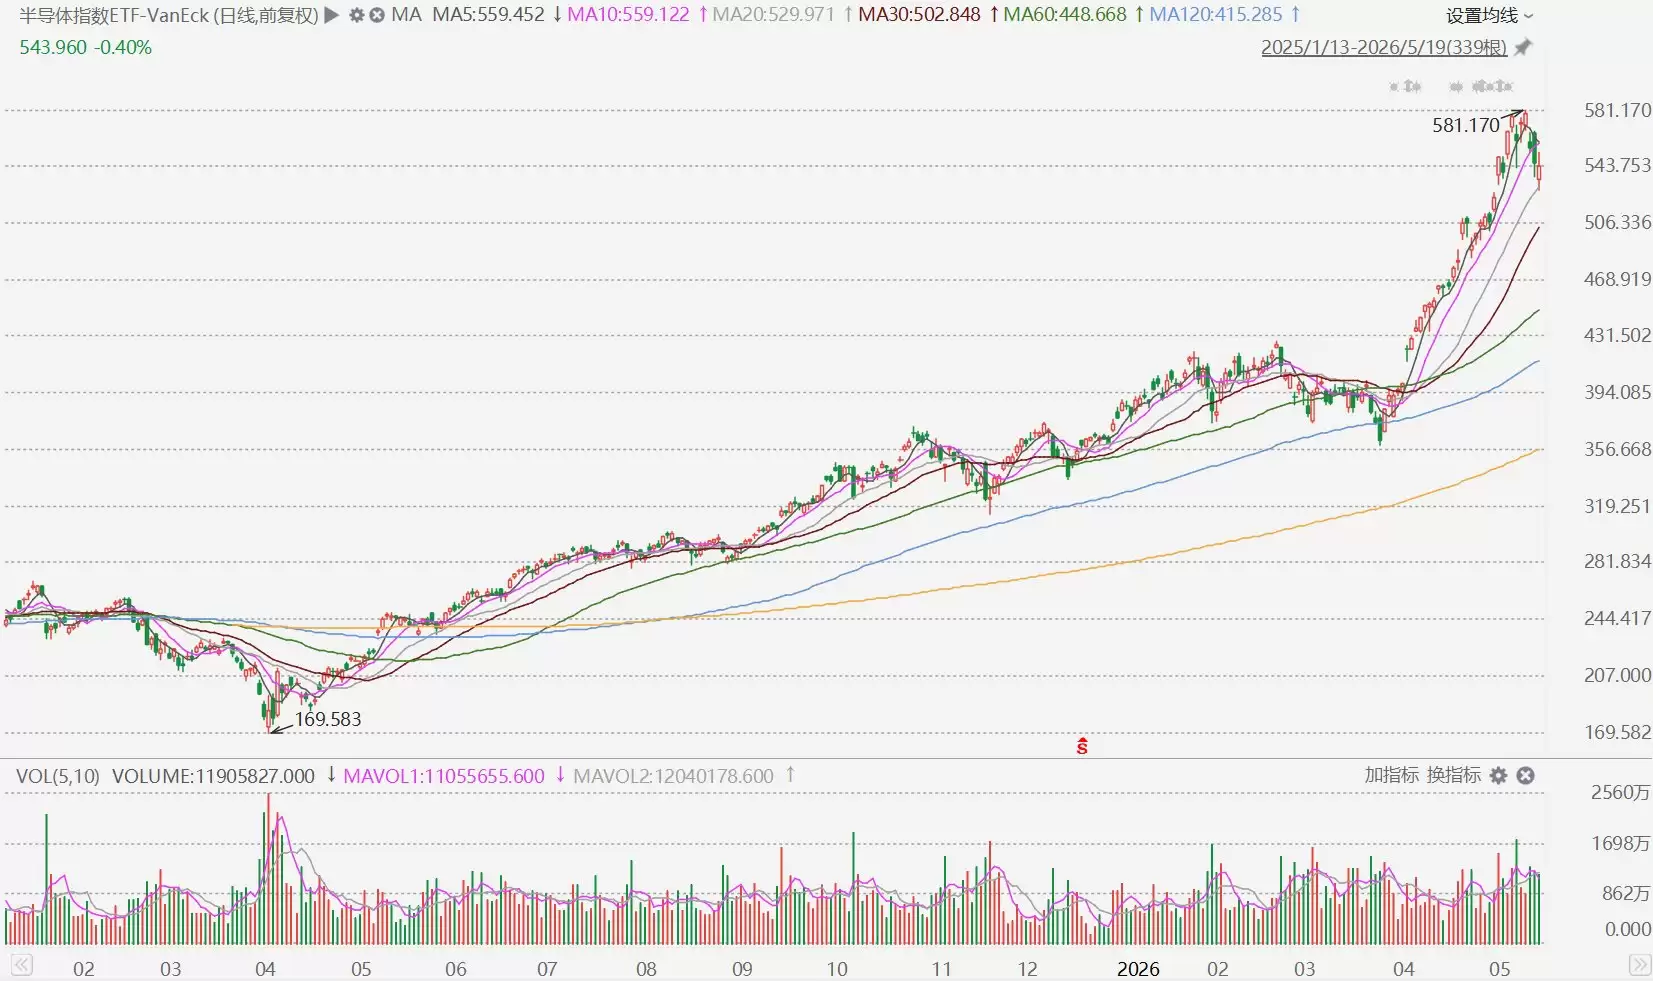Click the 356.668 price axis label
The height and width of the screenshot is (981, 1653).
tap(1617, 449)
